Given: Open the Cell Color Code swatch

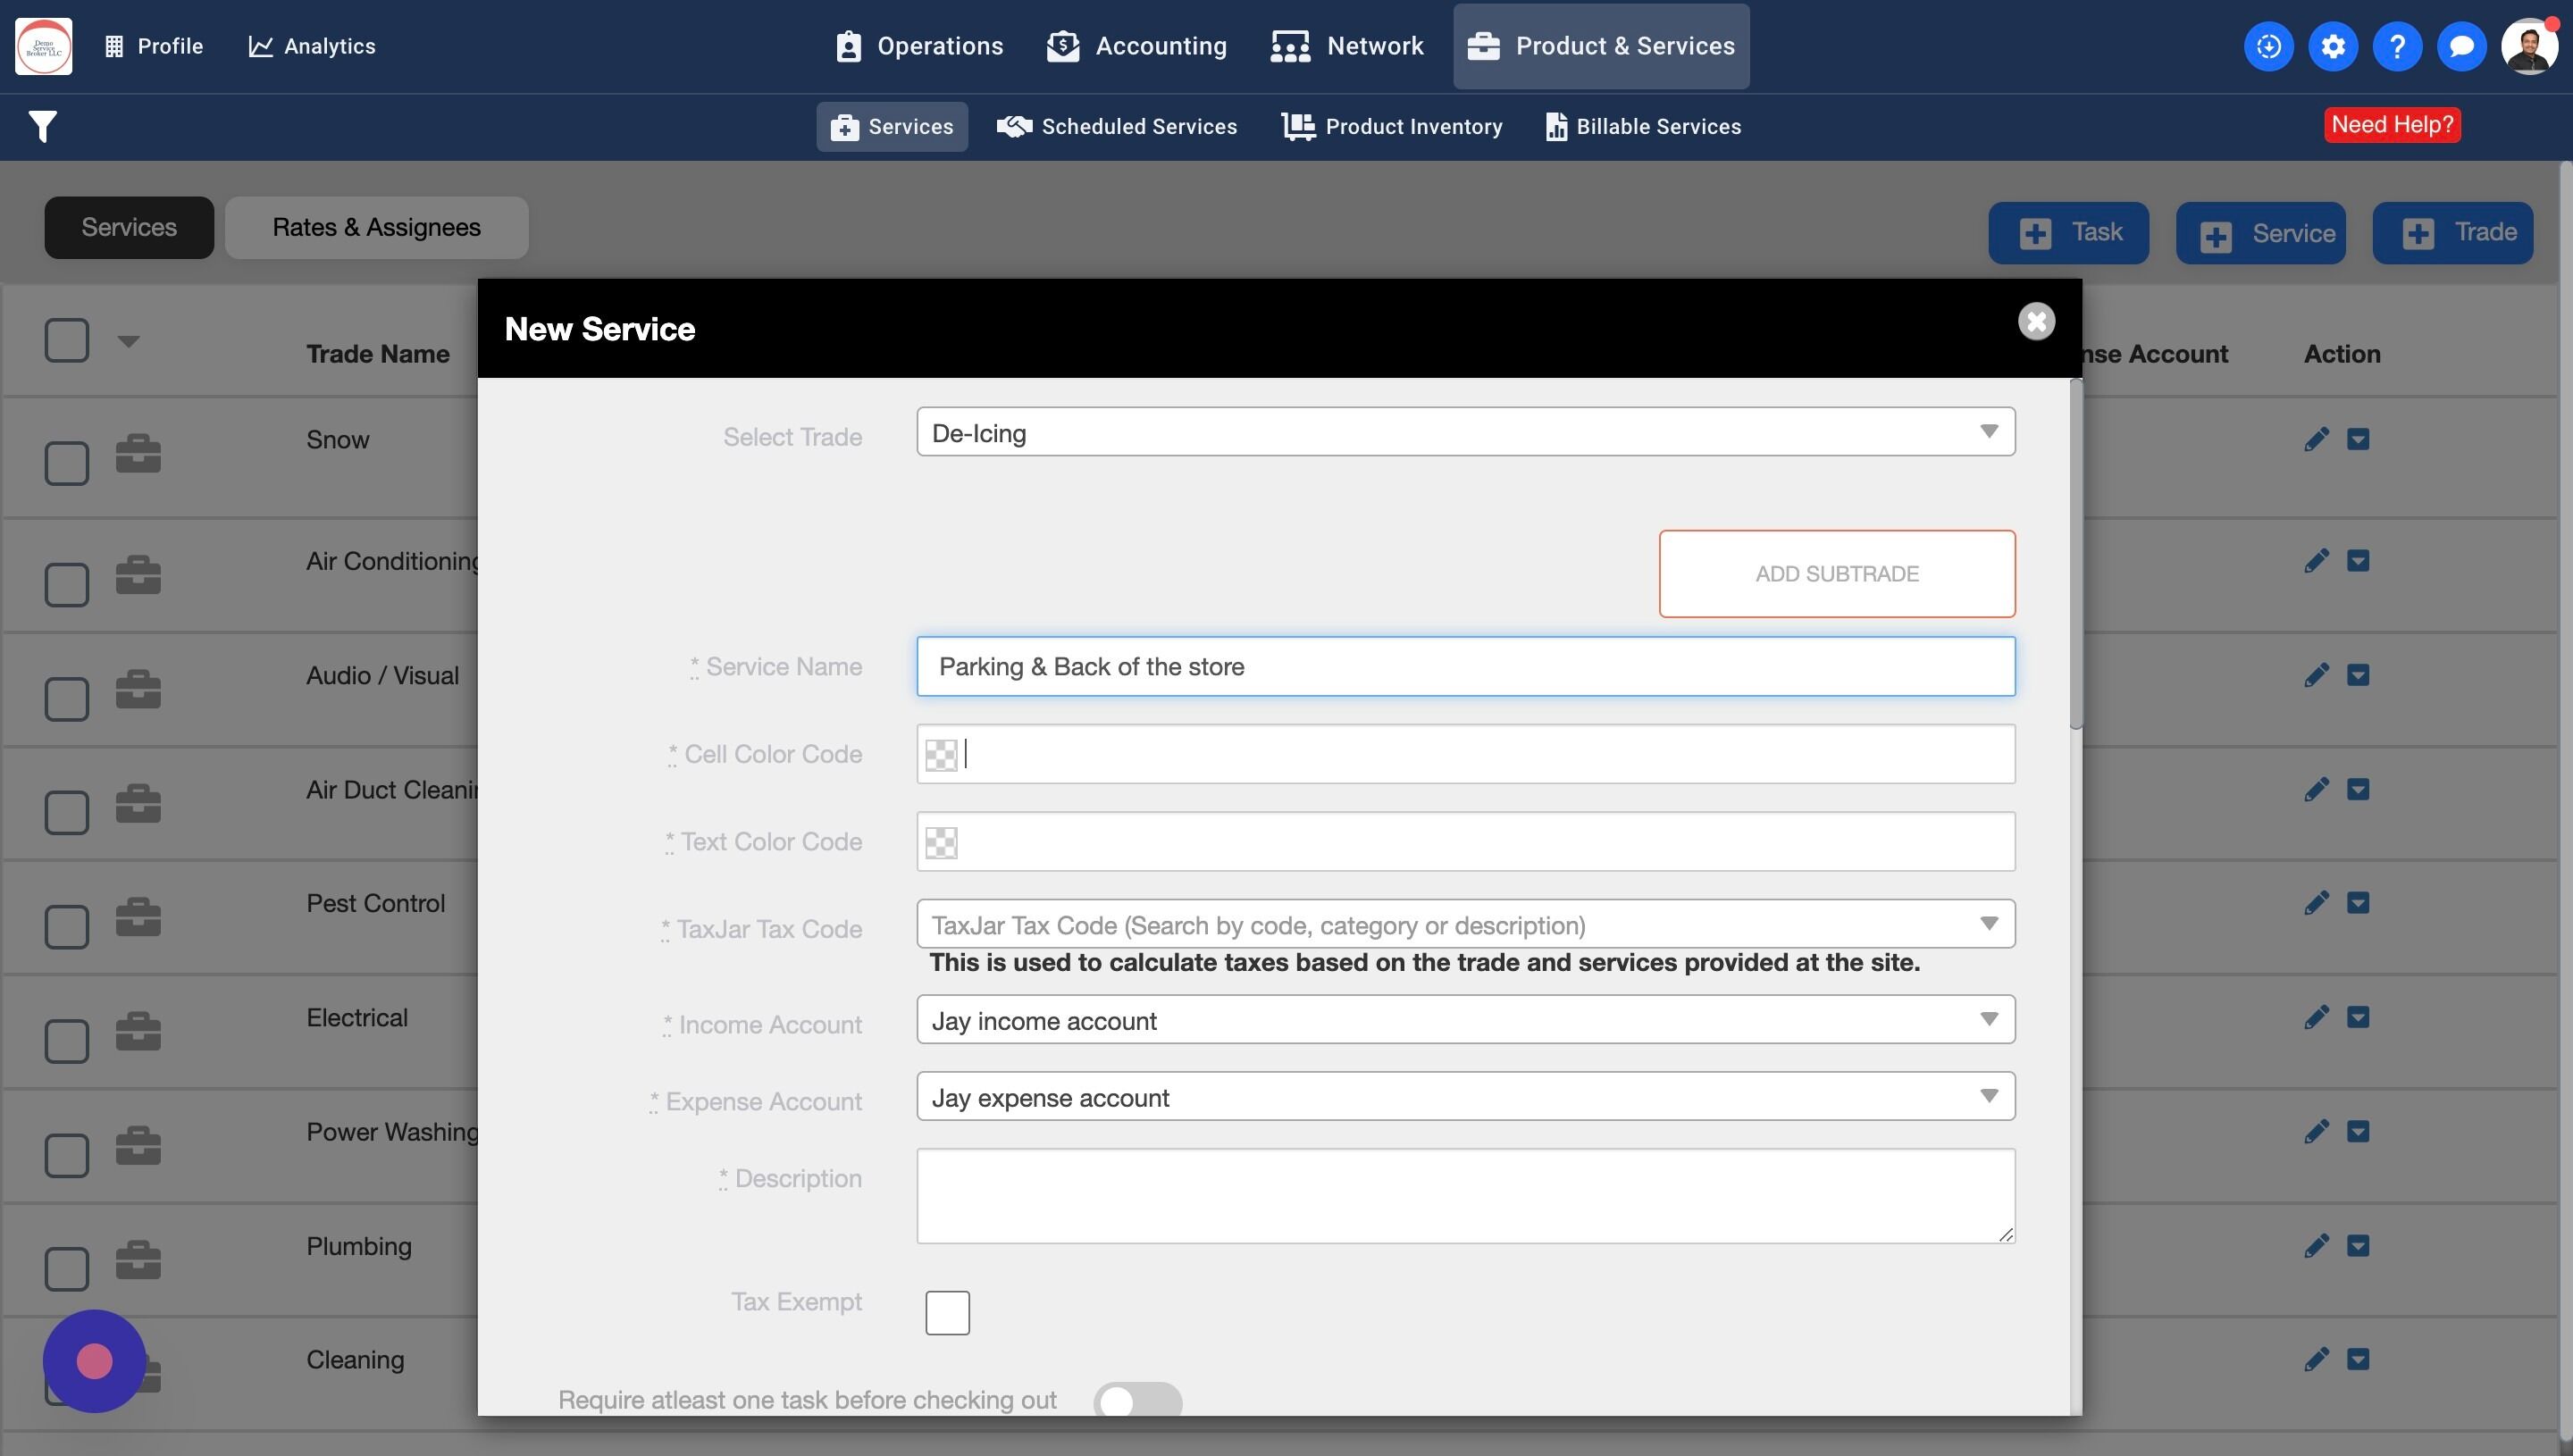Looking at the screenshot, I should (x=940, y=755).
